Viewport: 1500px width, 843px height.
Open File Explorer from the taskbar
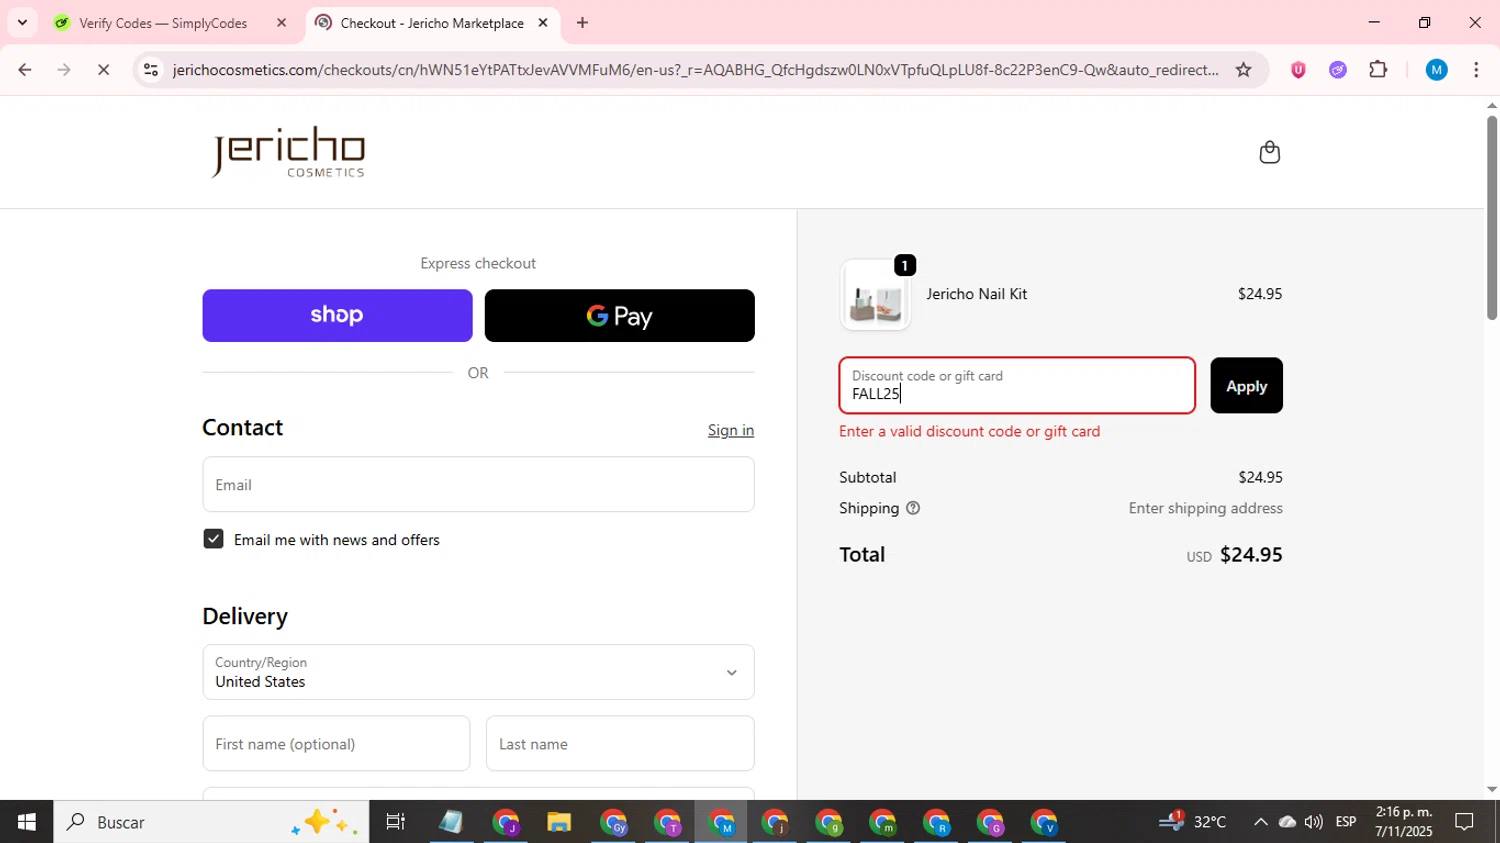(x=558, y=822)
